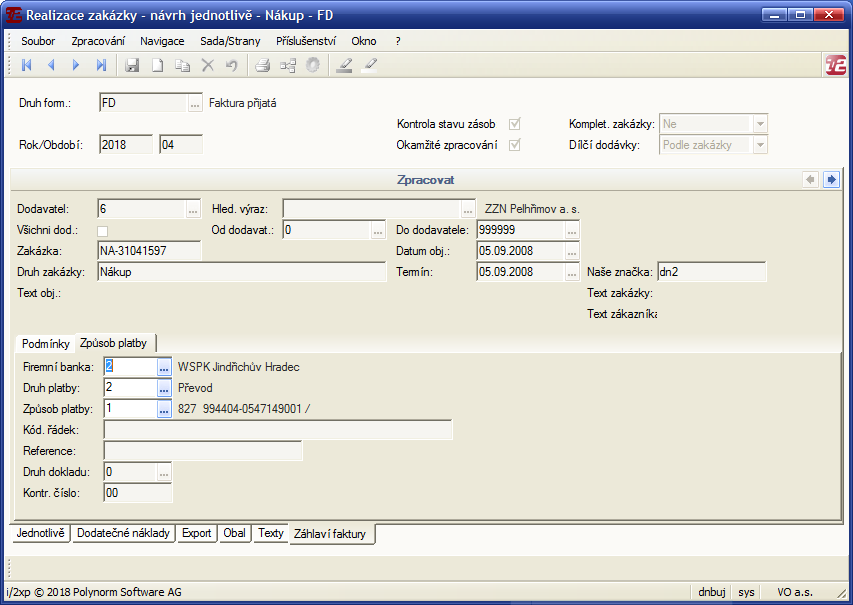The height and width of the screenshot is (605, 853).
Task: Select Záhlaví faktury tab
Action: click(330, 534)
